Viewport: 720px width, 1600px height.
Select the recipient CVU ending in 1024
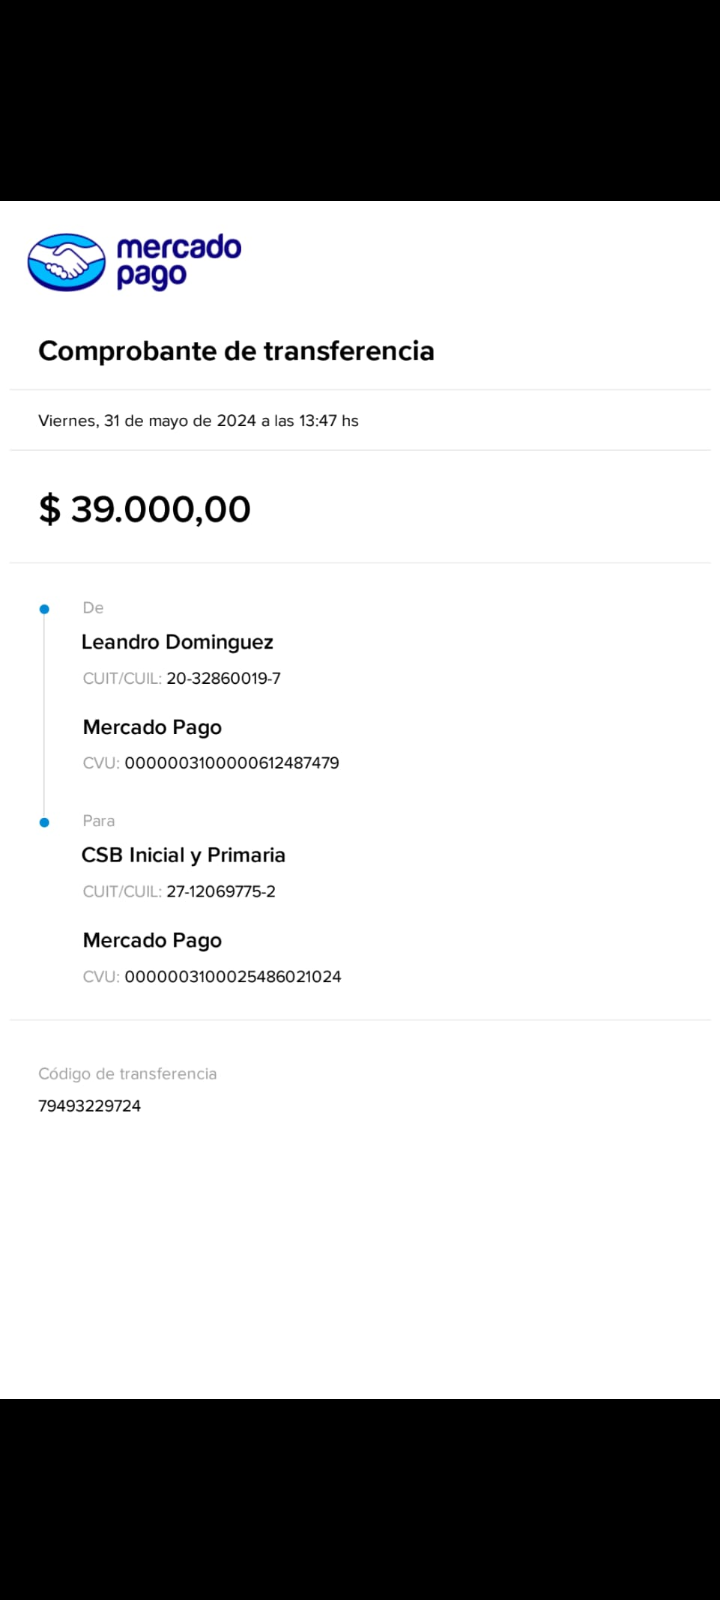(232, 977)
